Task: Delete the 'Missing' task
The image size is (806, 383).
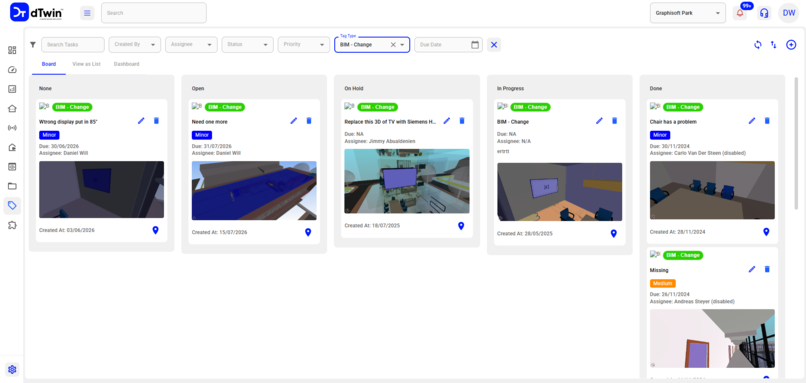Action: pyautogui.click(x=767, y=269)
